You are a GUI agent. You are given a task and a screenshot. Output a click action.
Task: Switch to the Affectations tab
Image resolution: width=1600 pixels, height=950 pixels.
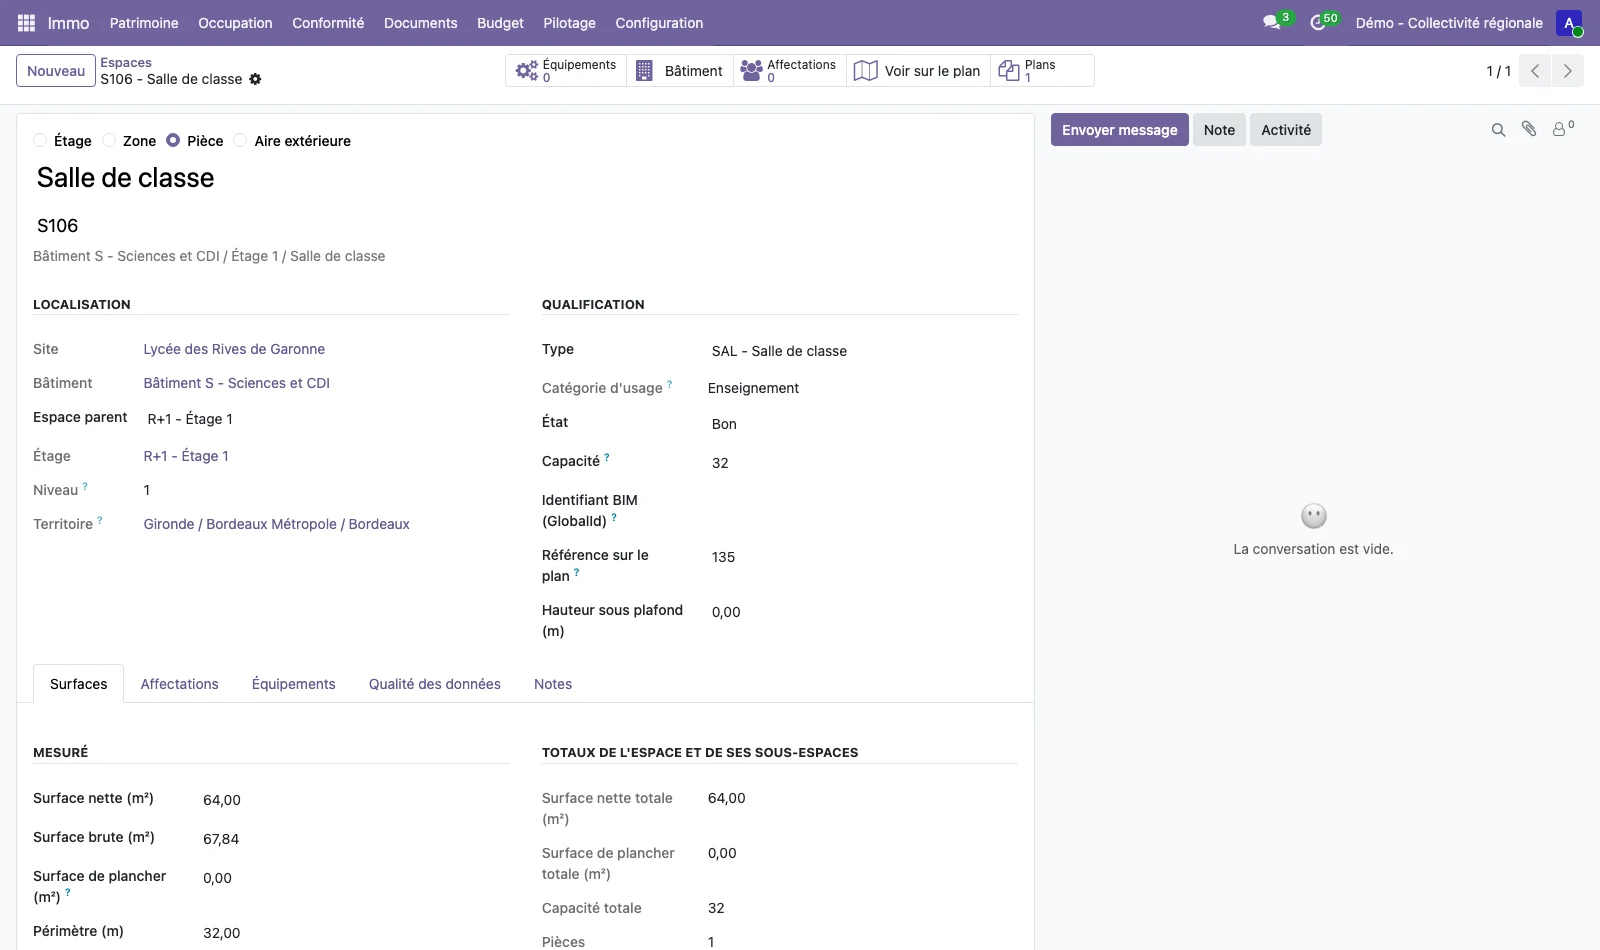pyautogui.click(x=179, y=684)
